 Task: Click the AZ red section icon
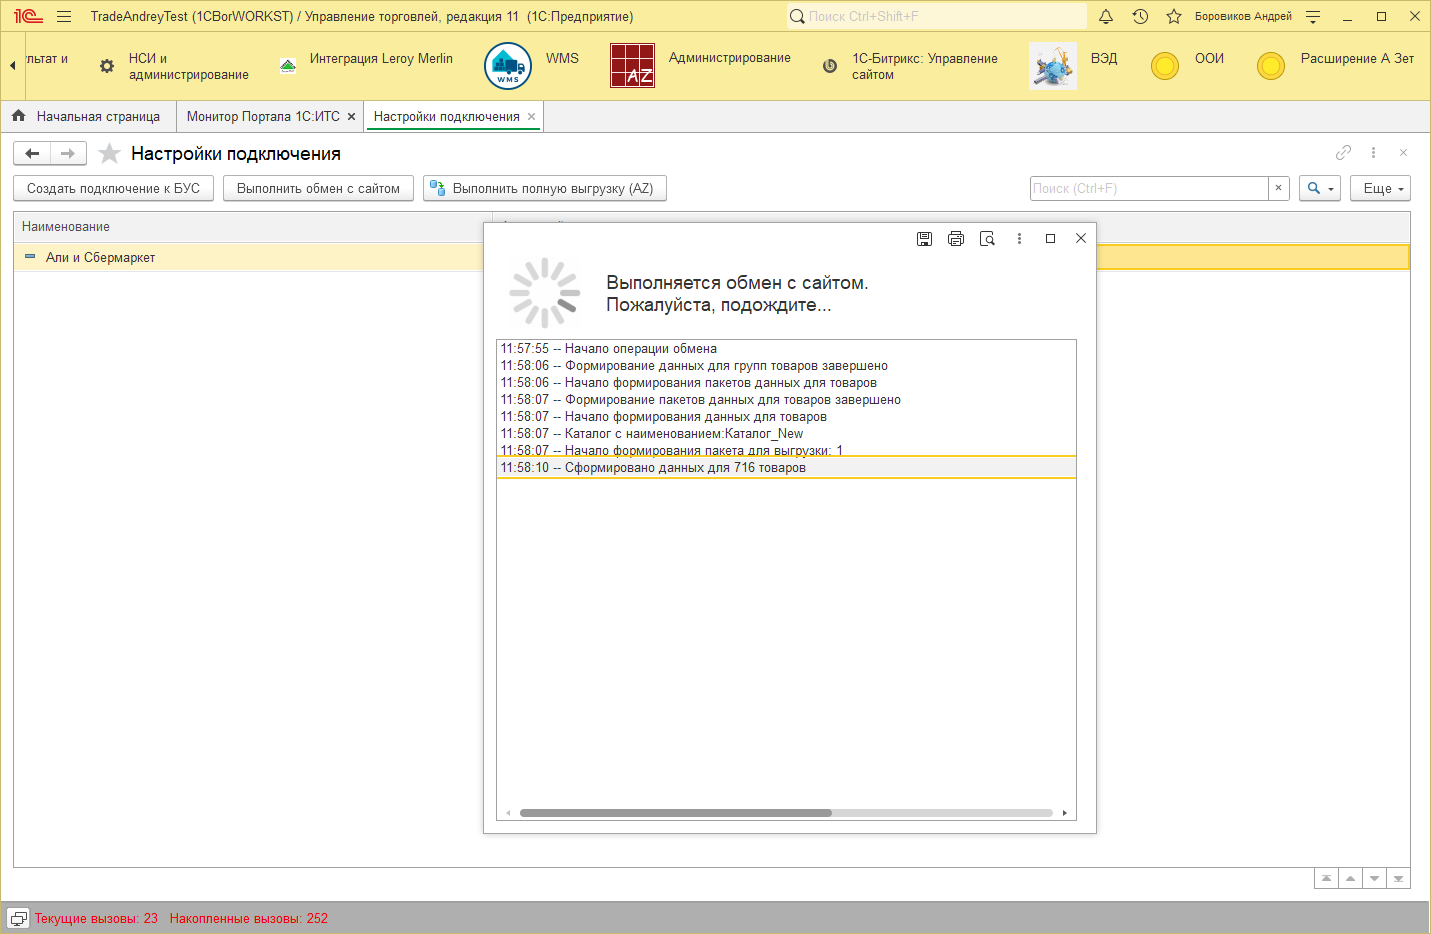(x=632, y=66)
